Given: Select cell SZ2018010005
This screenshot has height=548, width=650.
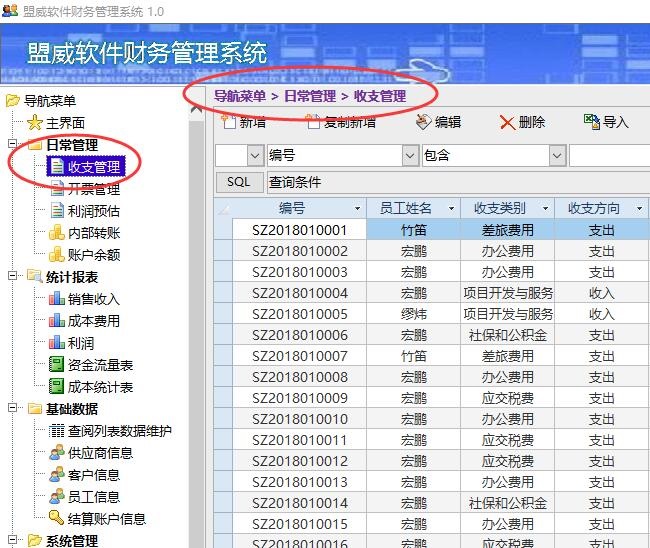Looking at the screenshot, I should click(299, 314).
